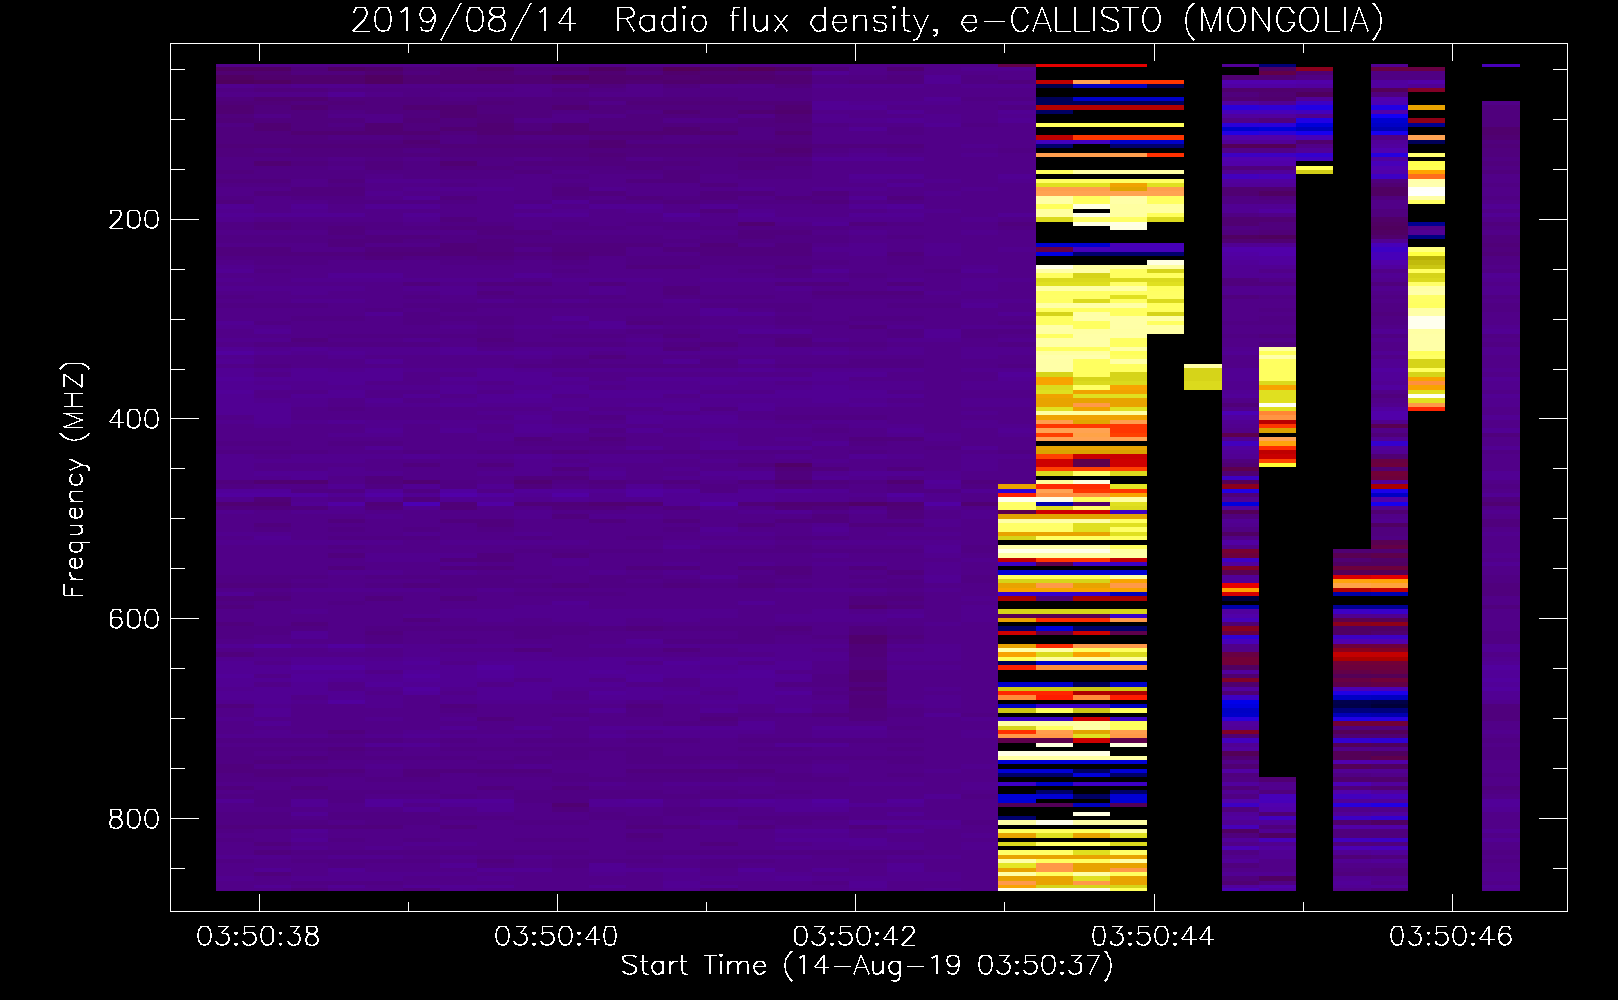Click the 400 frequency tick label
This screenshot has height=1000, width=1618.
(133, 419)
